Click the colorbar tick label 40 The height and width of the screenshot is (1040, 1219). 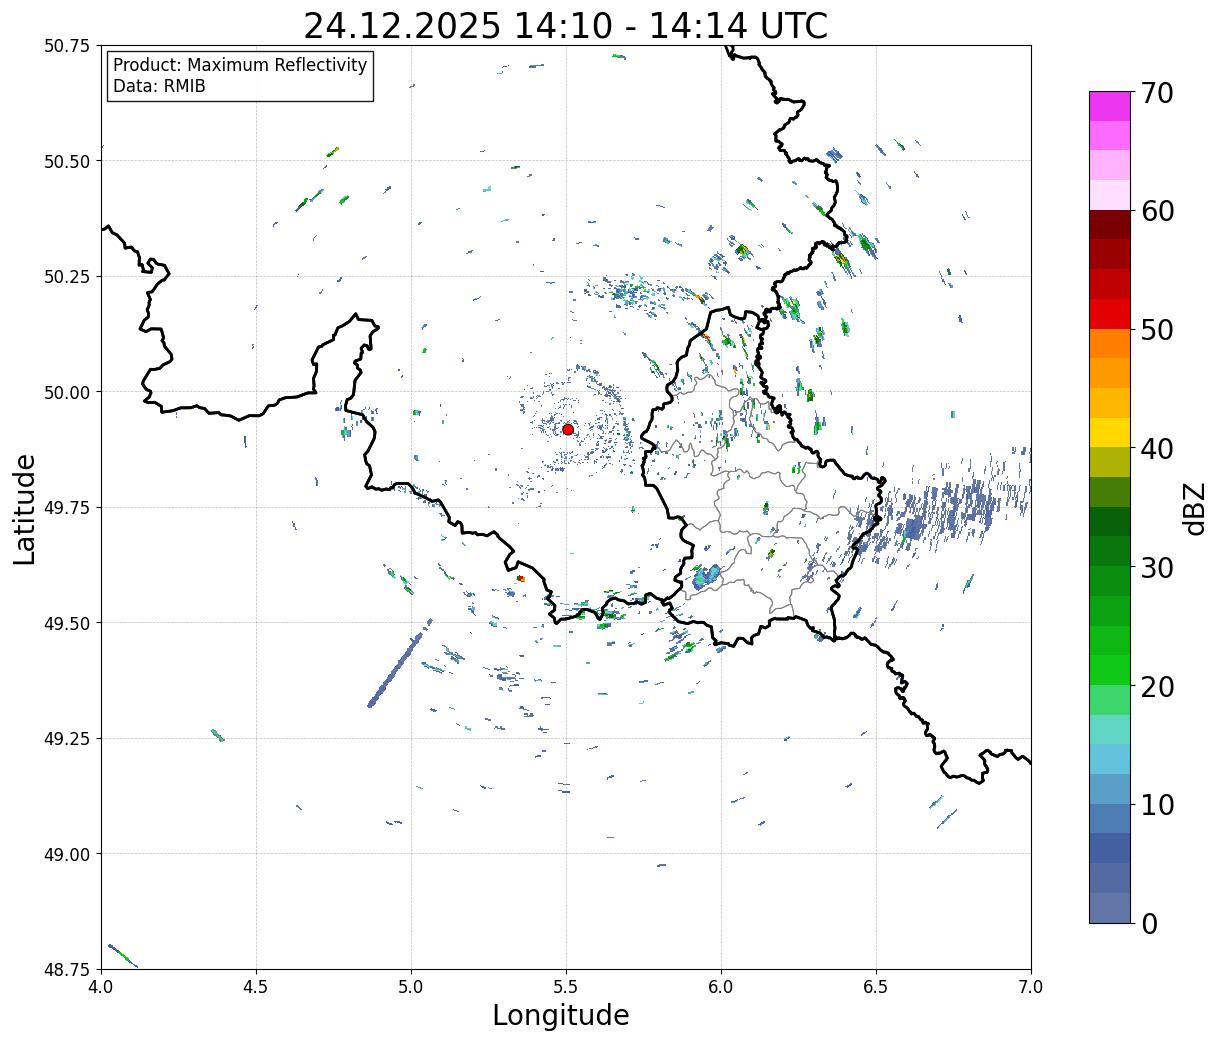[1157, 449]
